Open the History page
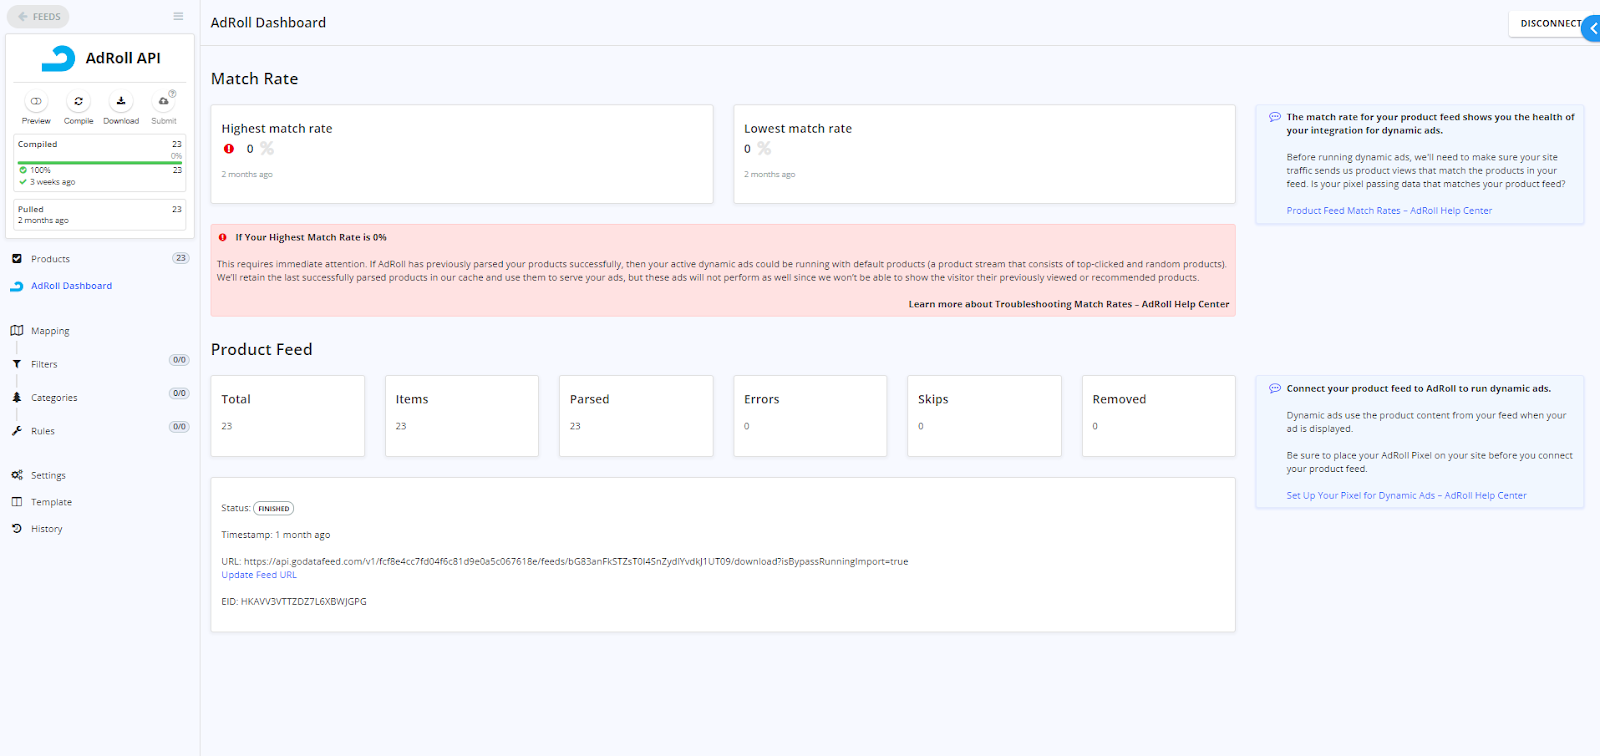1600x756 pixels. (x=46, y=529)
